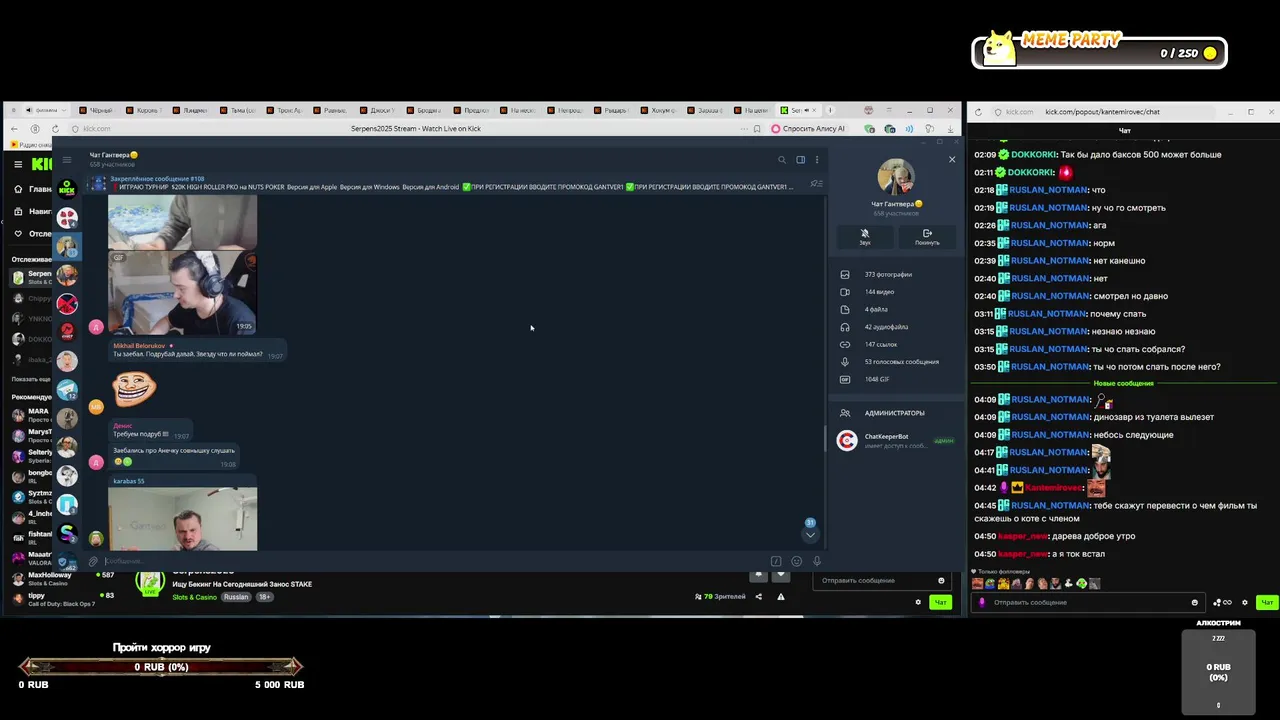This screenshot has width=1280, height=720.
Task: Open the popout chat emoji picker icon
Action: pyautogui.click(x=1194, y=602)
